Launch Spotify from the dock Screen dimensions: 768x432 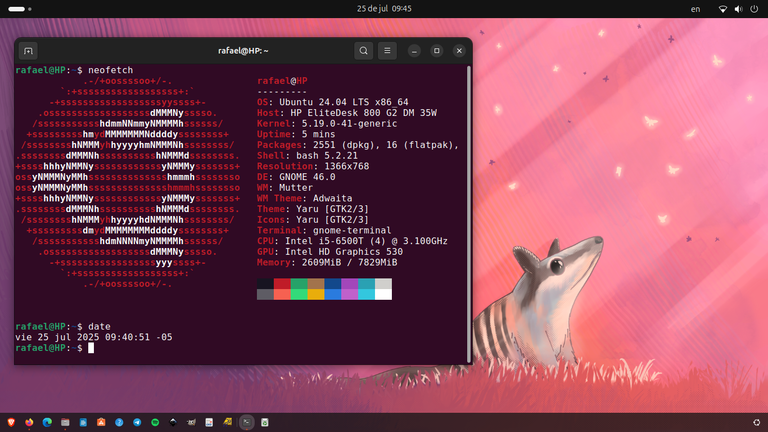(x=155, y=422)
